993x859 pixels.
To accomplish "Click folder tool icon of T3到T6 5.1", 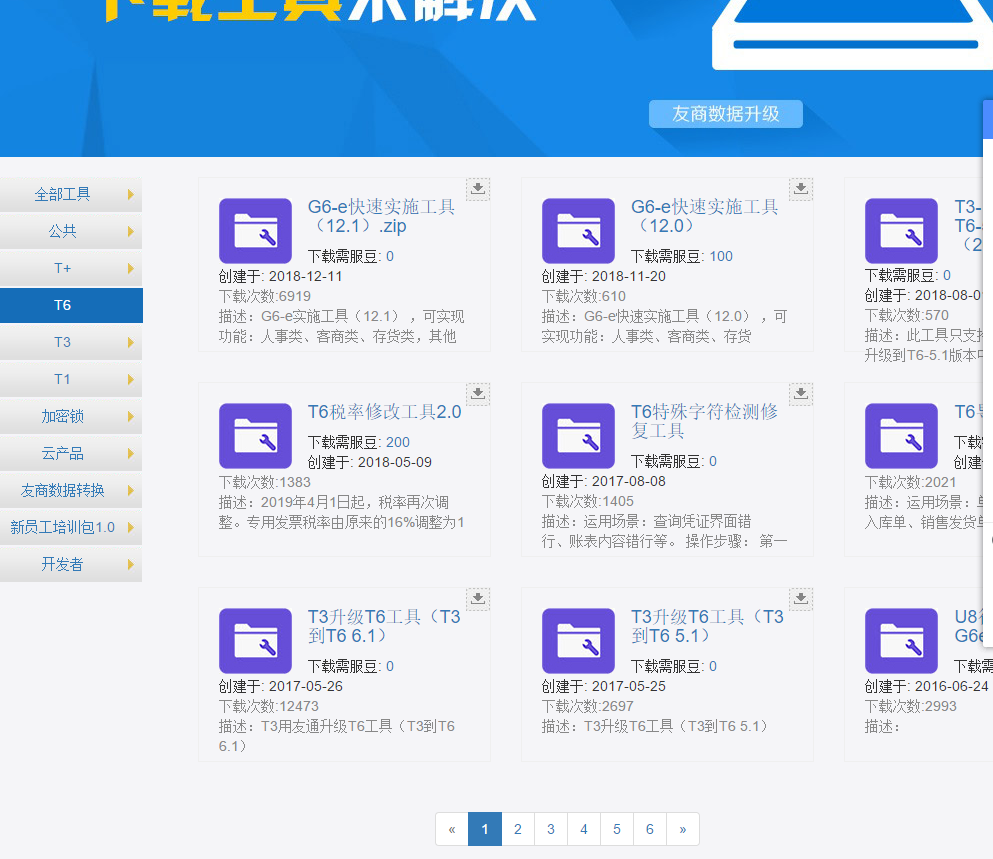I will point(578,641).
